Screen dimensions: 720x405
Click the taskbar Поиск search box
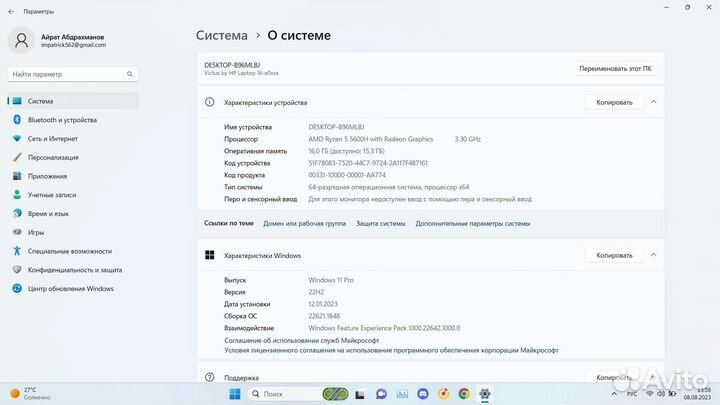point(285,394)
